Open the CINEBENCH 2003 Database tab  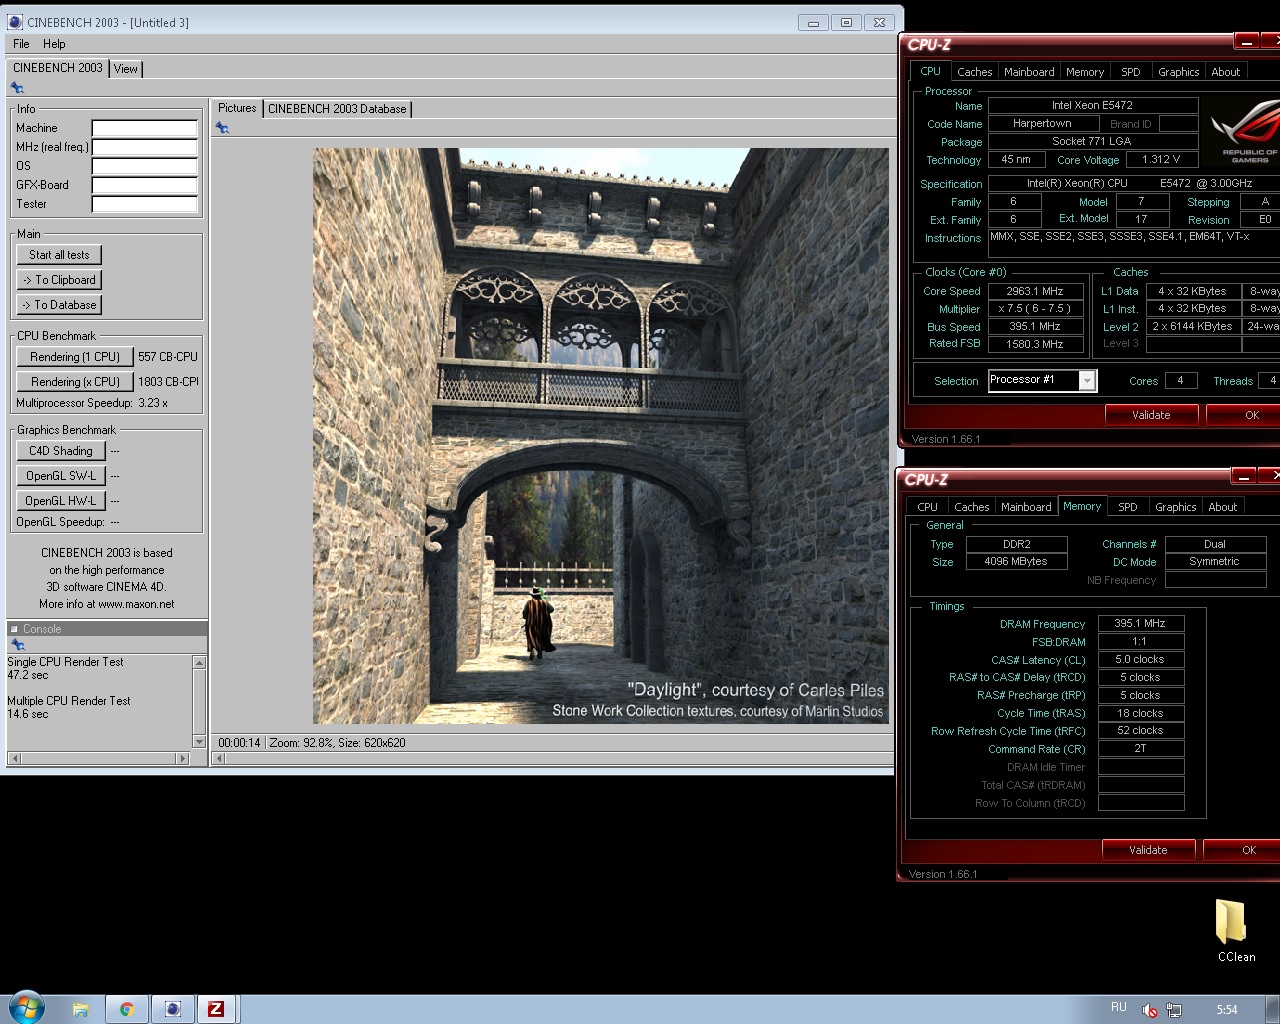(x=338, y=109)
